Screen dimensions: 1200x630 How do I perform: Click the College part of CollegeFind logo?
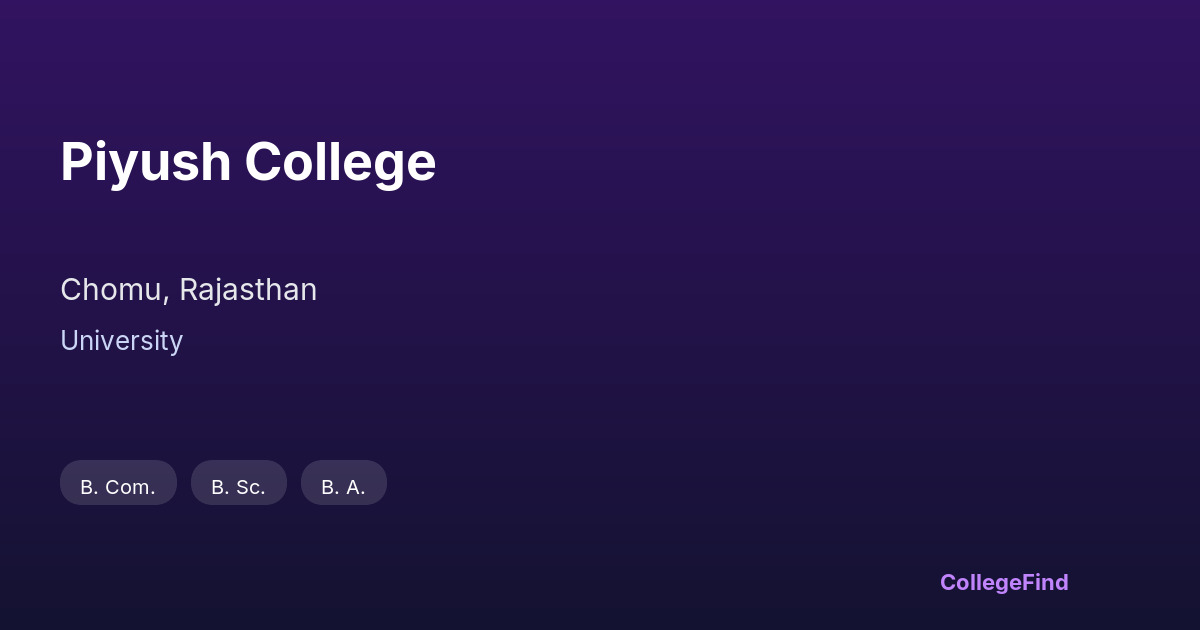[981, 582]
